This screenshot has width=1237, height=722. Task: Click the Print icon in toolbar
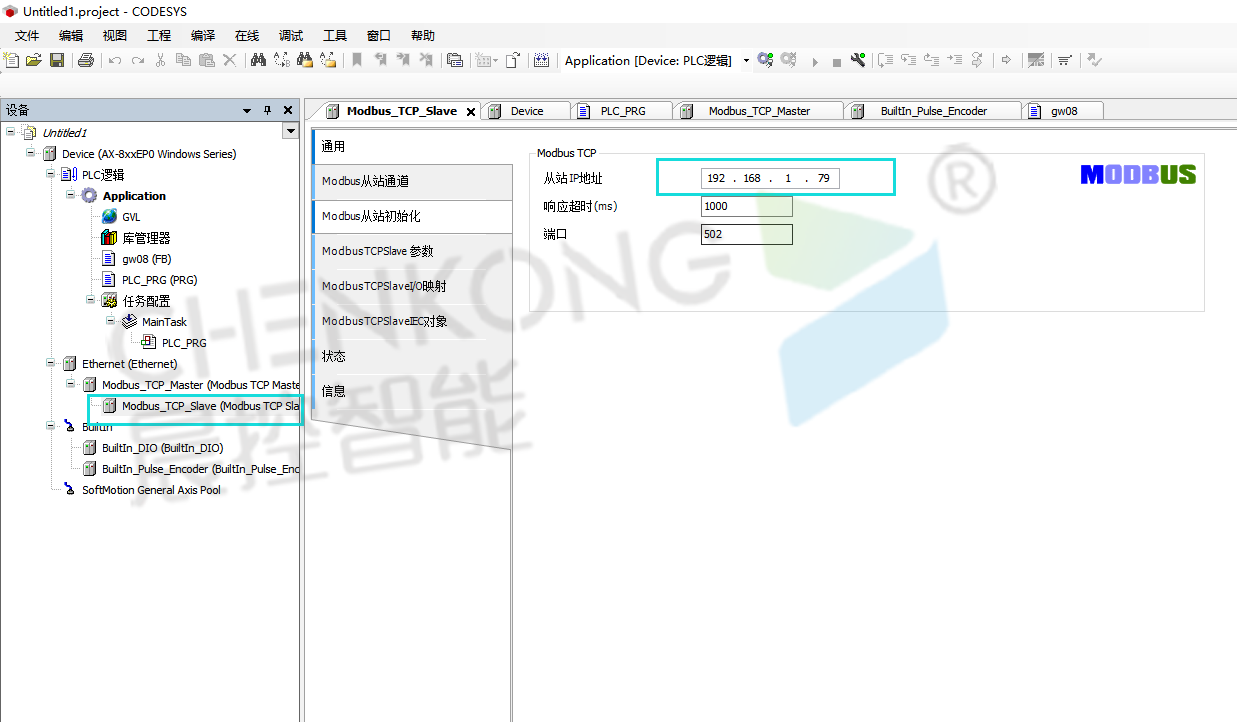tap(85, 60)
